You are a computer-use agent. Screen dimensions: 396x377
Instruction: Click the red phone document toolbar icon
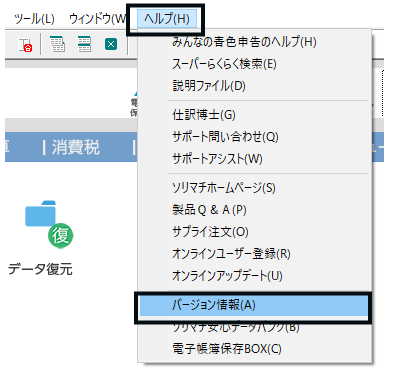coord(25,45)
